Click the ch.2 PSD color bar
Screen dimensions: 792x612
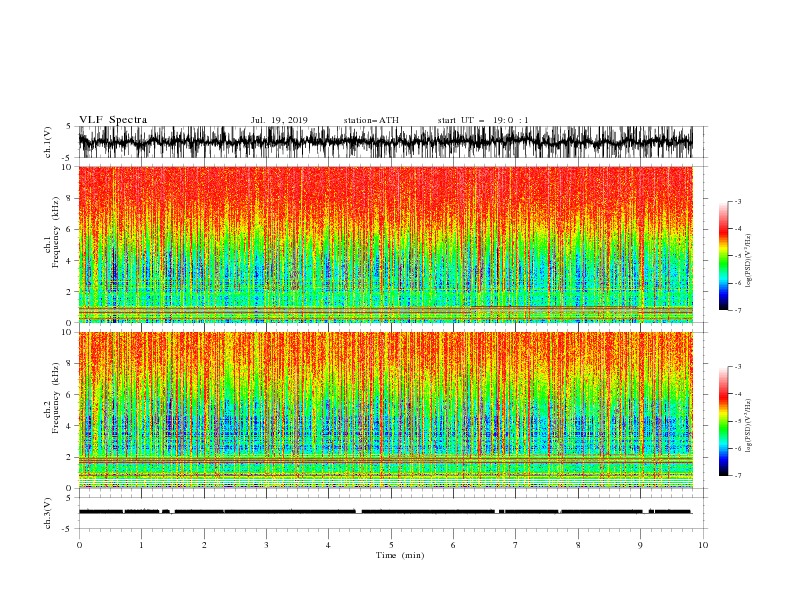click(x=723, y=421)
